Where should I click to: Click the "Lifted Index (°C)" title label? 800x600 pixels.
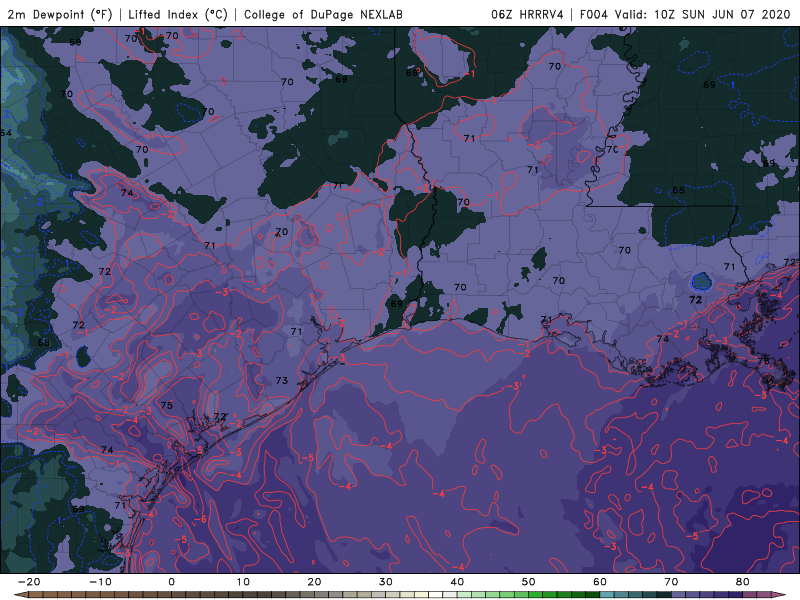tap(178, 14)
